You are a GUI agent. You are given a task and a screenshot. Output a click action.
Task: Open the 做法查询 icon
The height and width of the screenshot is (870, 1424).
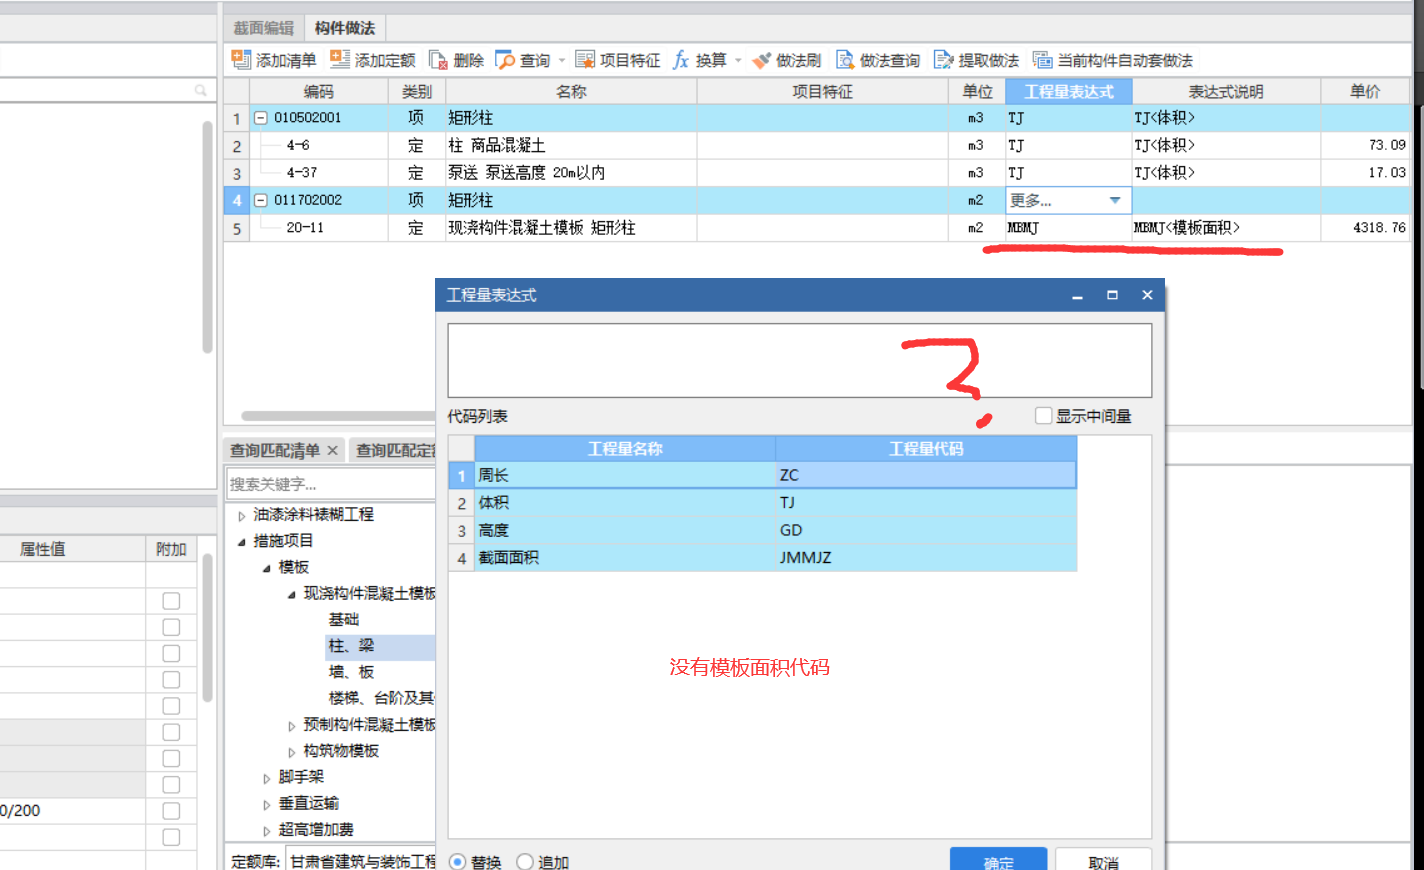845,60
